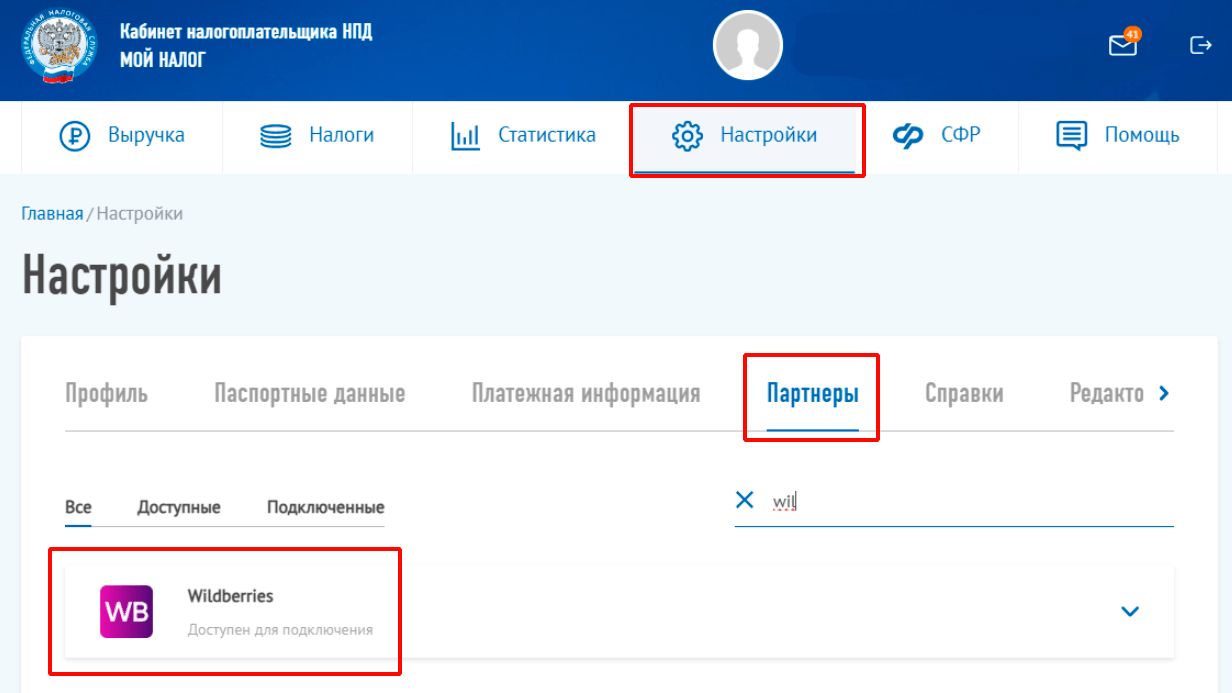Click the Доступен для подключения status text
This screenshot has width=1232, height=693.
pos(280,630)
